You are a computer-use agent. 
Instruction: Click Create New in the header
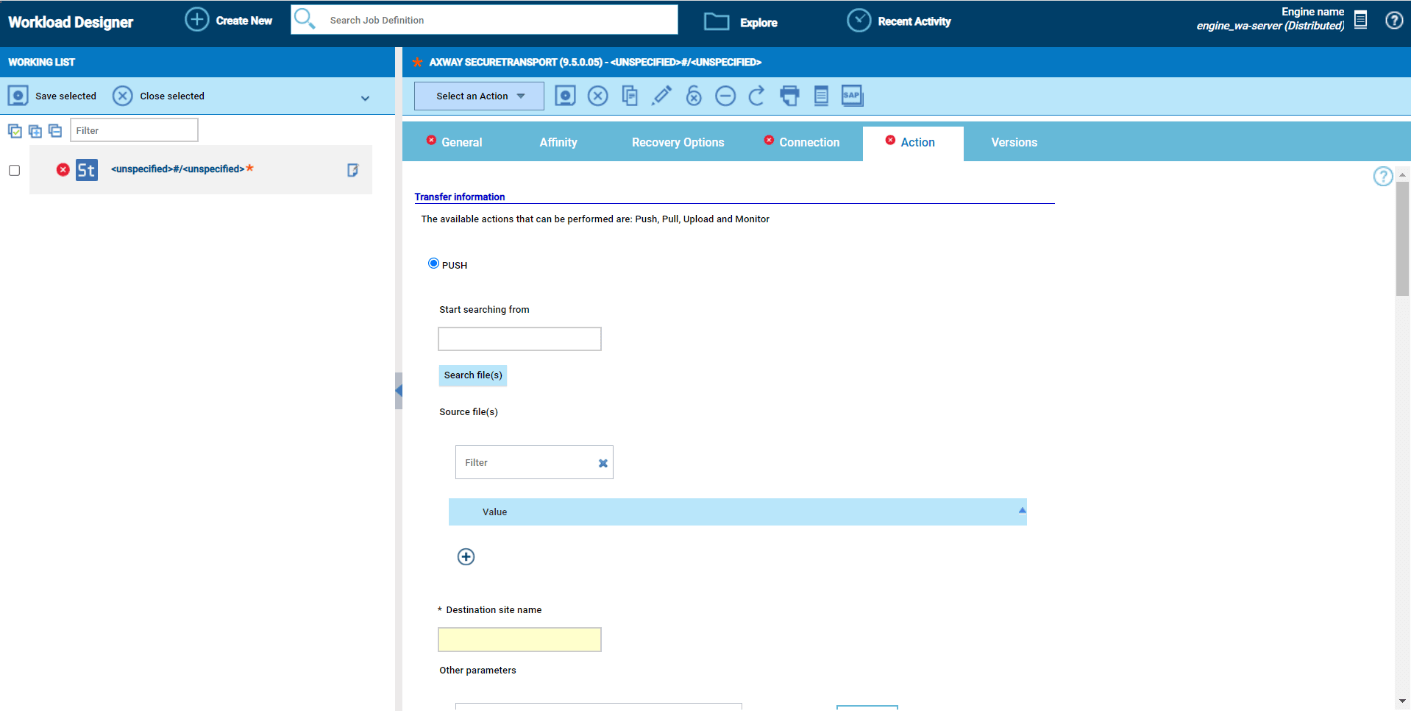pos(230,20)
